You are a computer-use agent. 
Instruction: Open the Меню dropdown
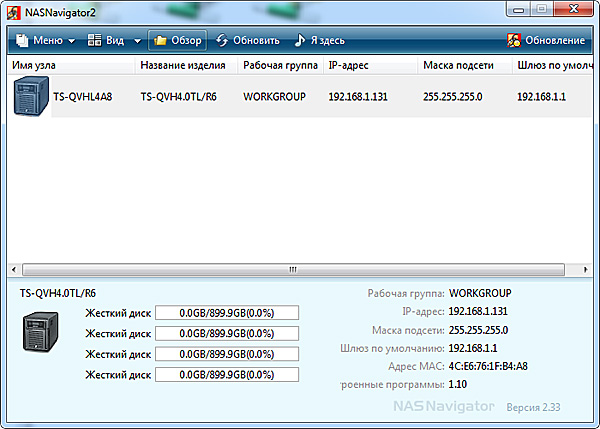coord(46,41)
